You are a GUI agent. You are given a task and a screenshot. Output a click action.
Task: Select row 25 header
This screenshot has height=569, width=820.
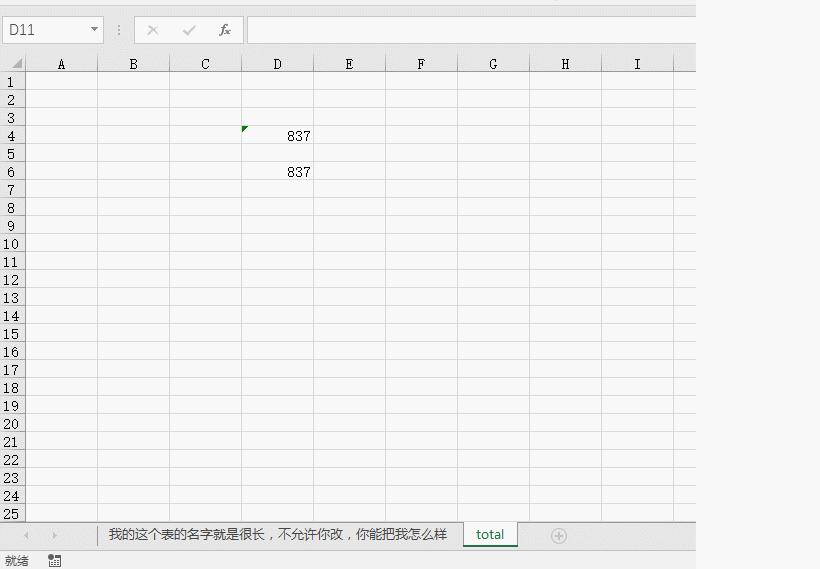[x=13, y=514]
